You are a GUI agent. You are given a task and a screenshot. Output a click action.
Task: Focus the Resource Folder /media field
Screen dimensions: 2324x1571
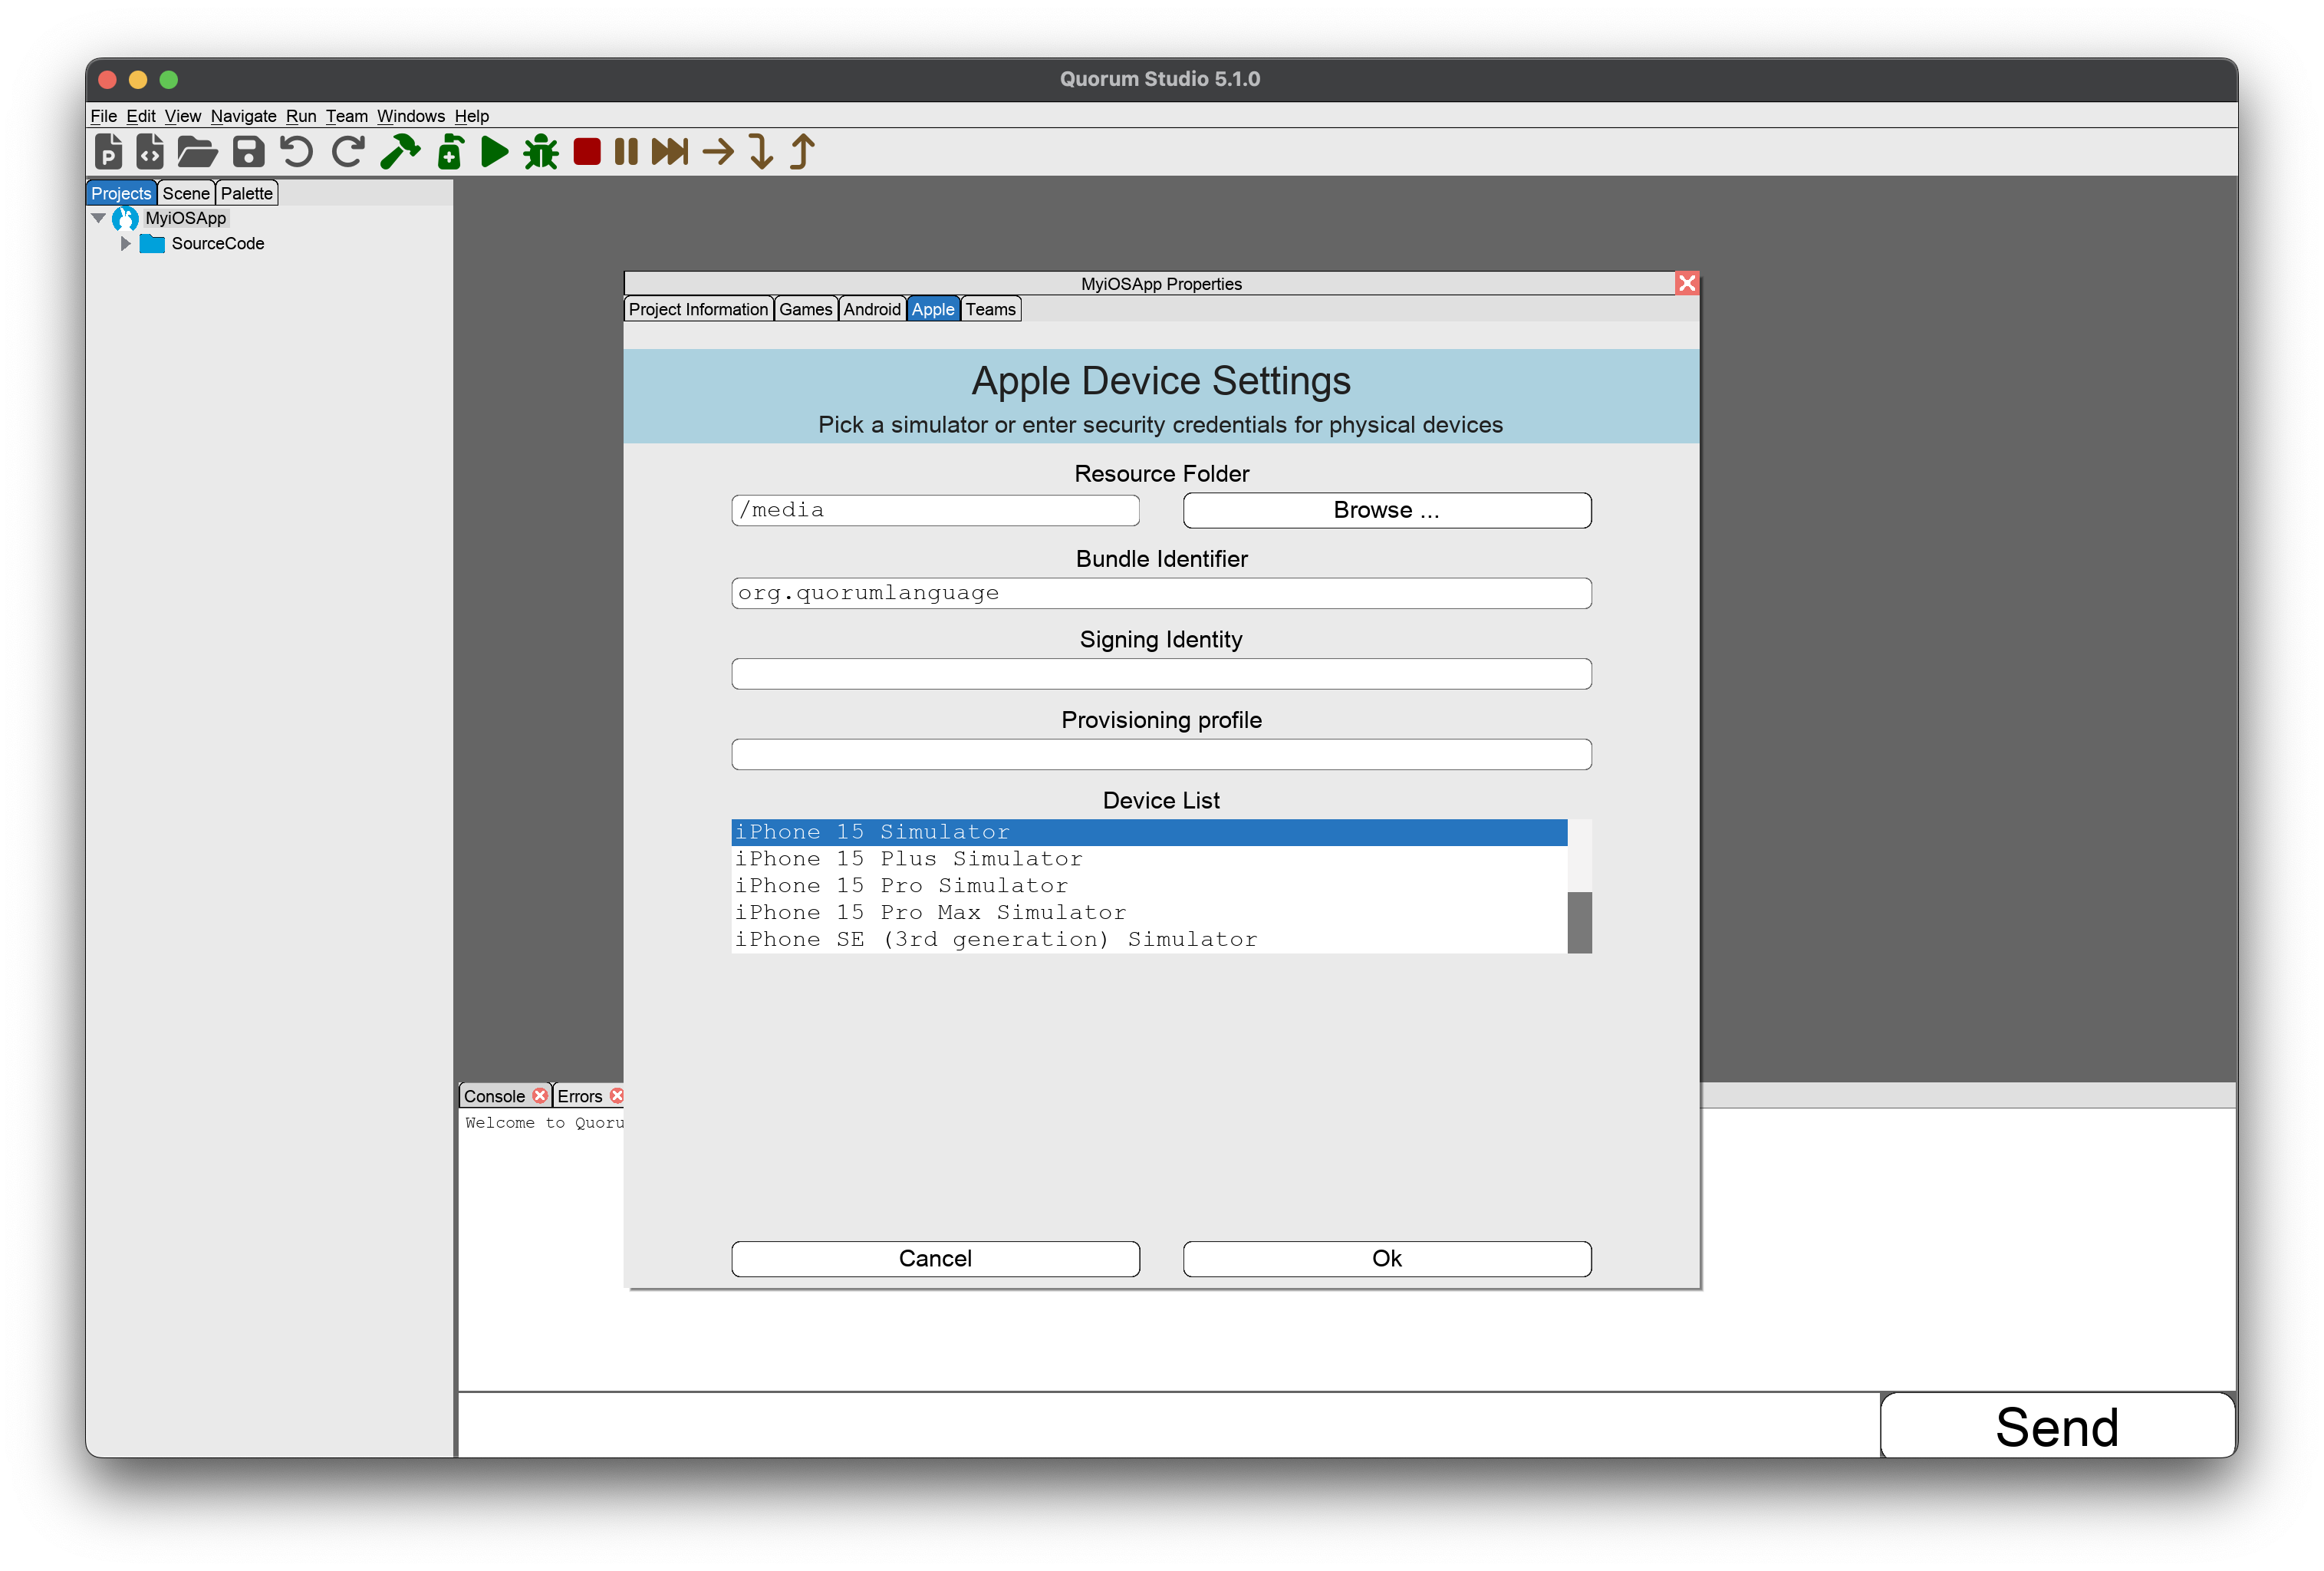[935, 510]
